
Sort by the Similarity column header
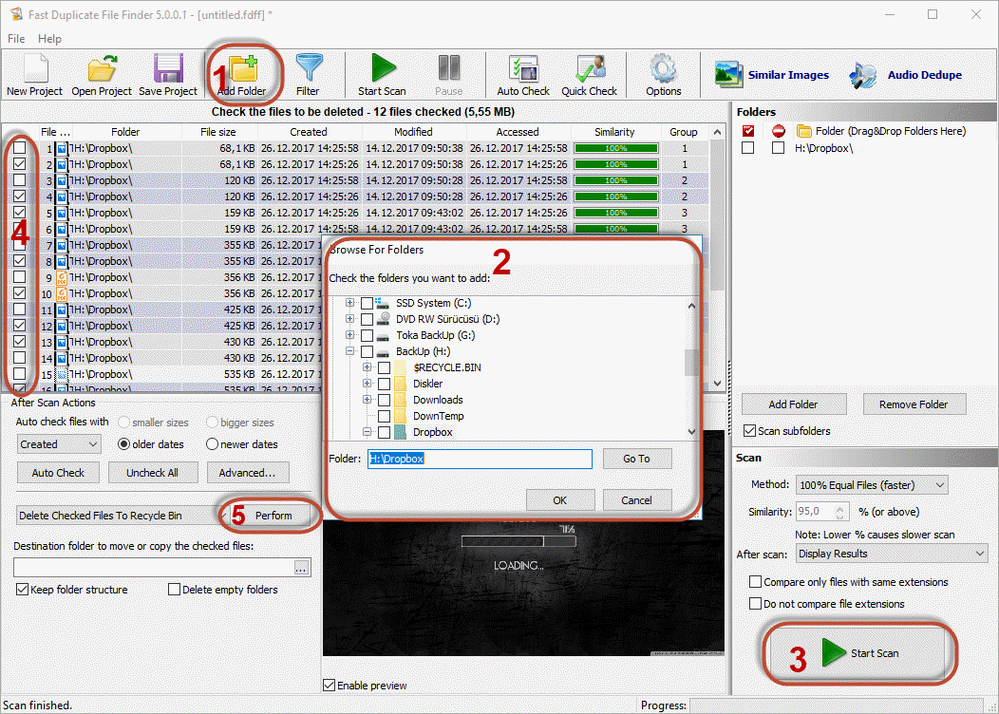pos(615,132)
